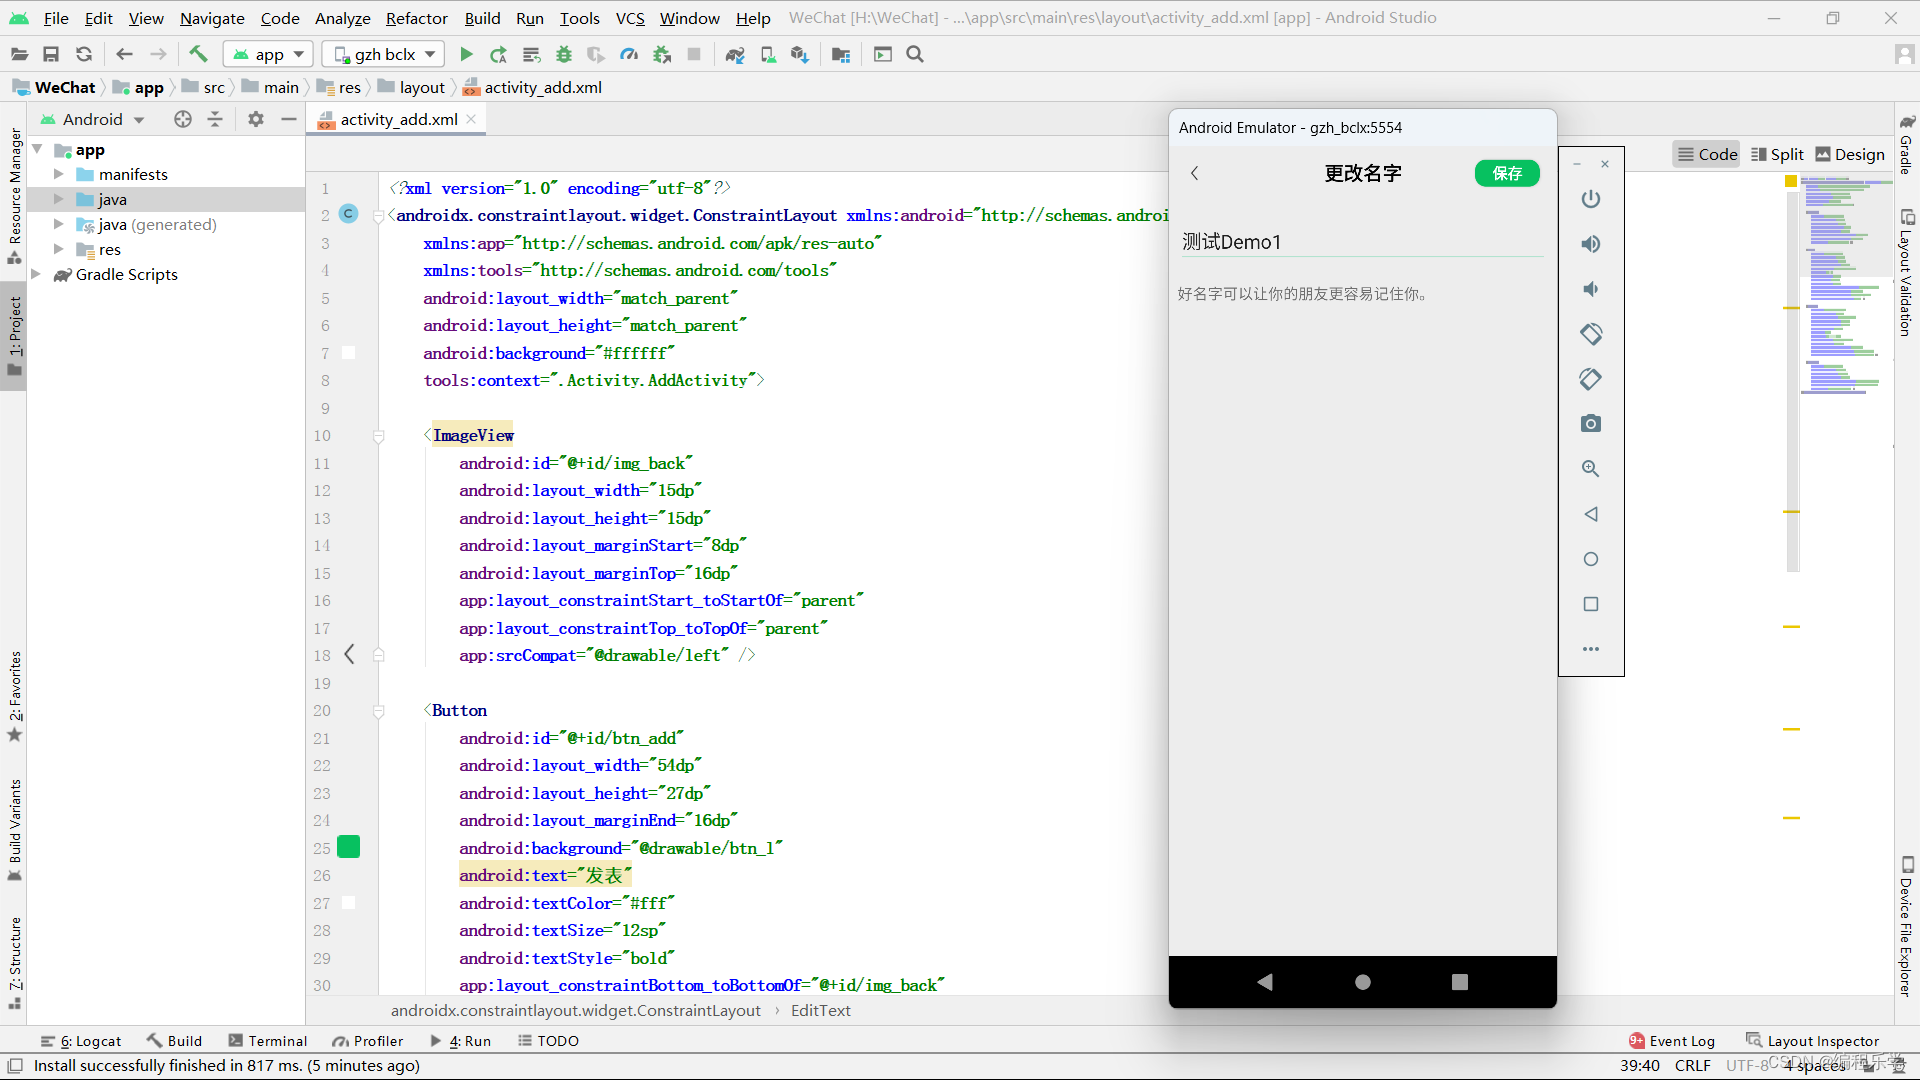Image resolution: width=1920 pixels, height=1080 pixels.
Task: Click green color swatch on line 25
Action: [x=349, y=848]
